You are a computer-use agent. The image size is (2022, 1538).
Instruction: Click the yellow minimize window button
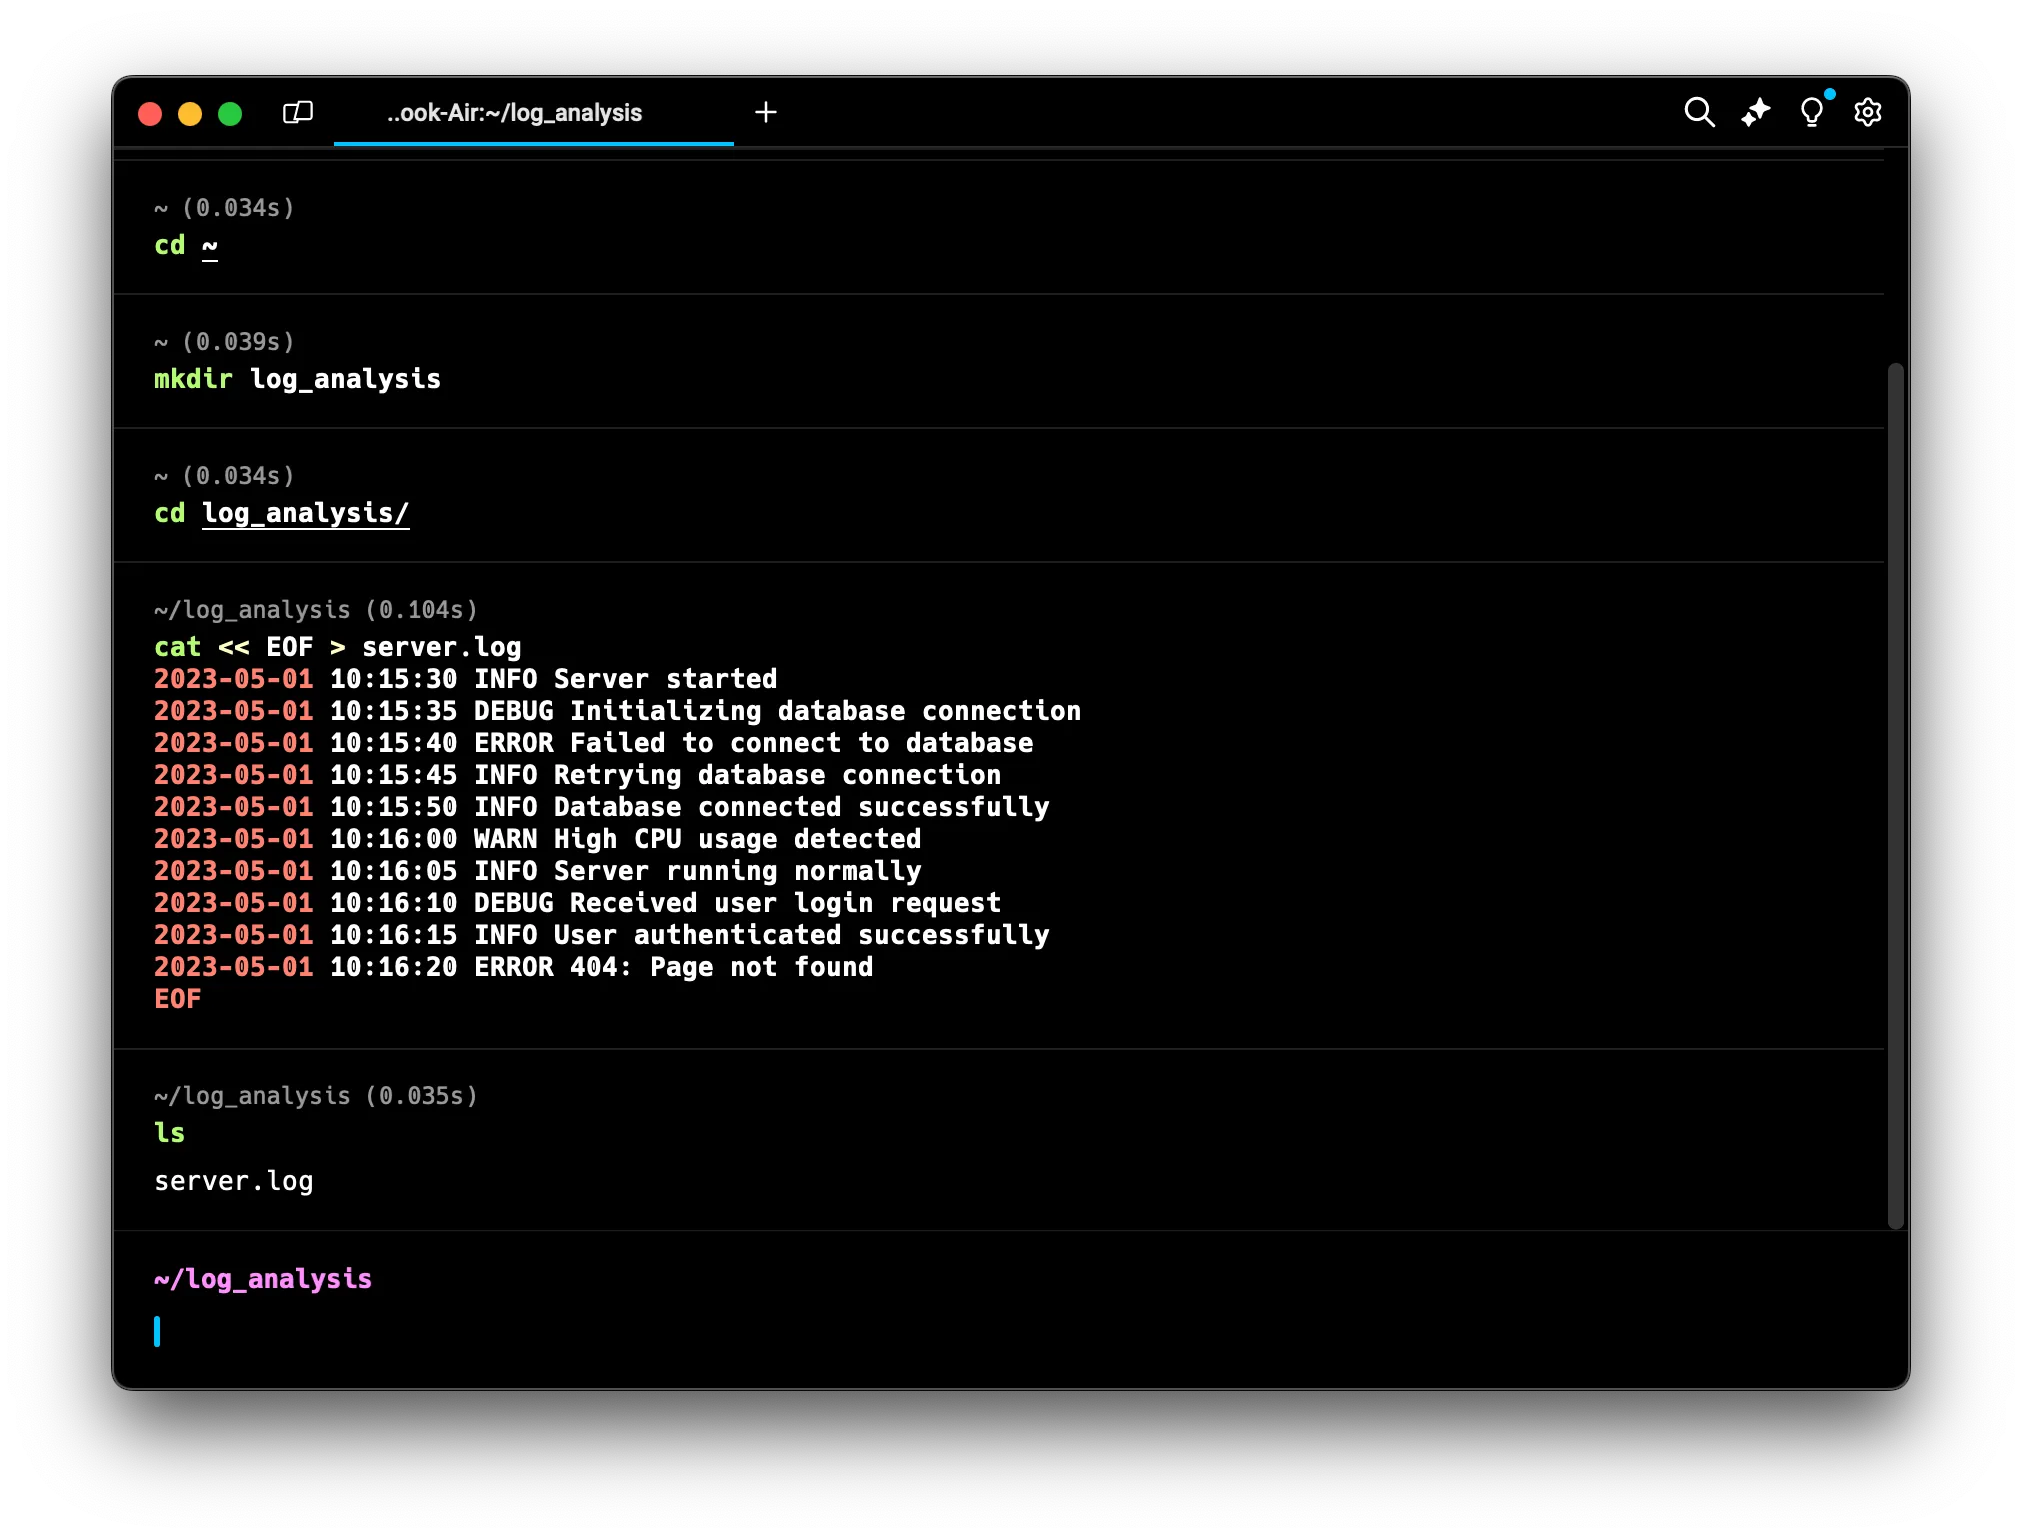[x=190, y=114]
